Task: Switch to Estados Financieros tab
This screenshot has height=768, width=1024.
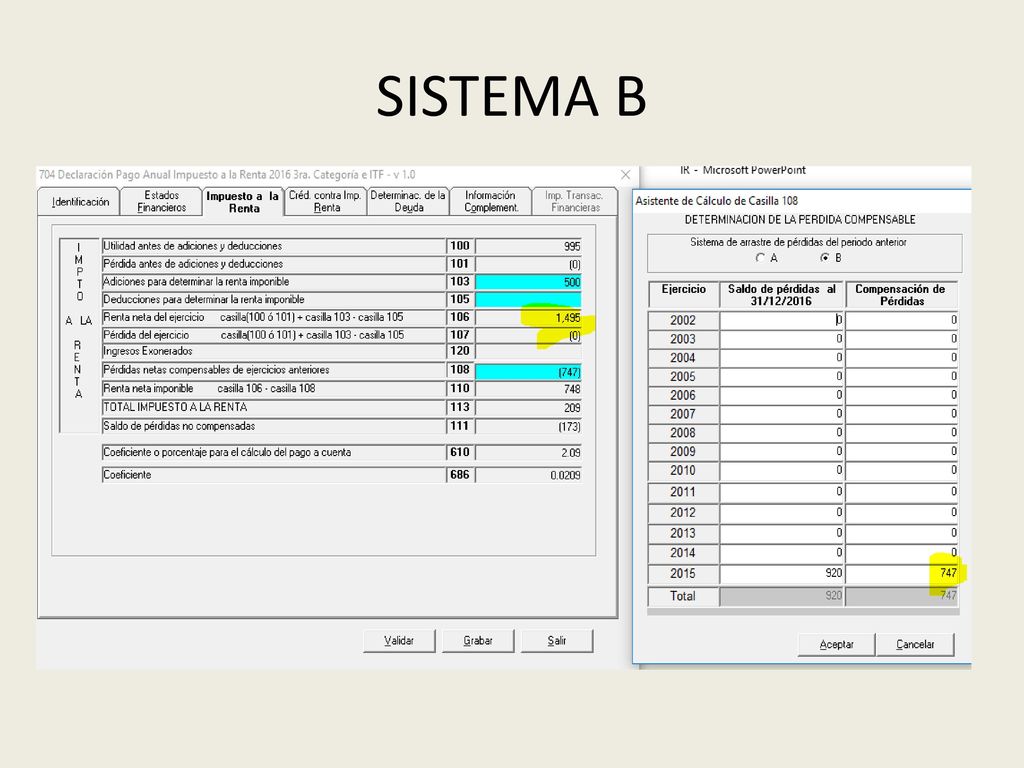Action: 161,201
